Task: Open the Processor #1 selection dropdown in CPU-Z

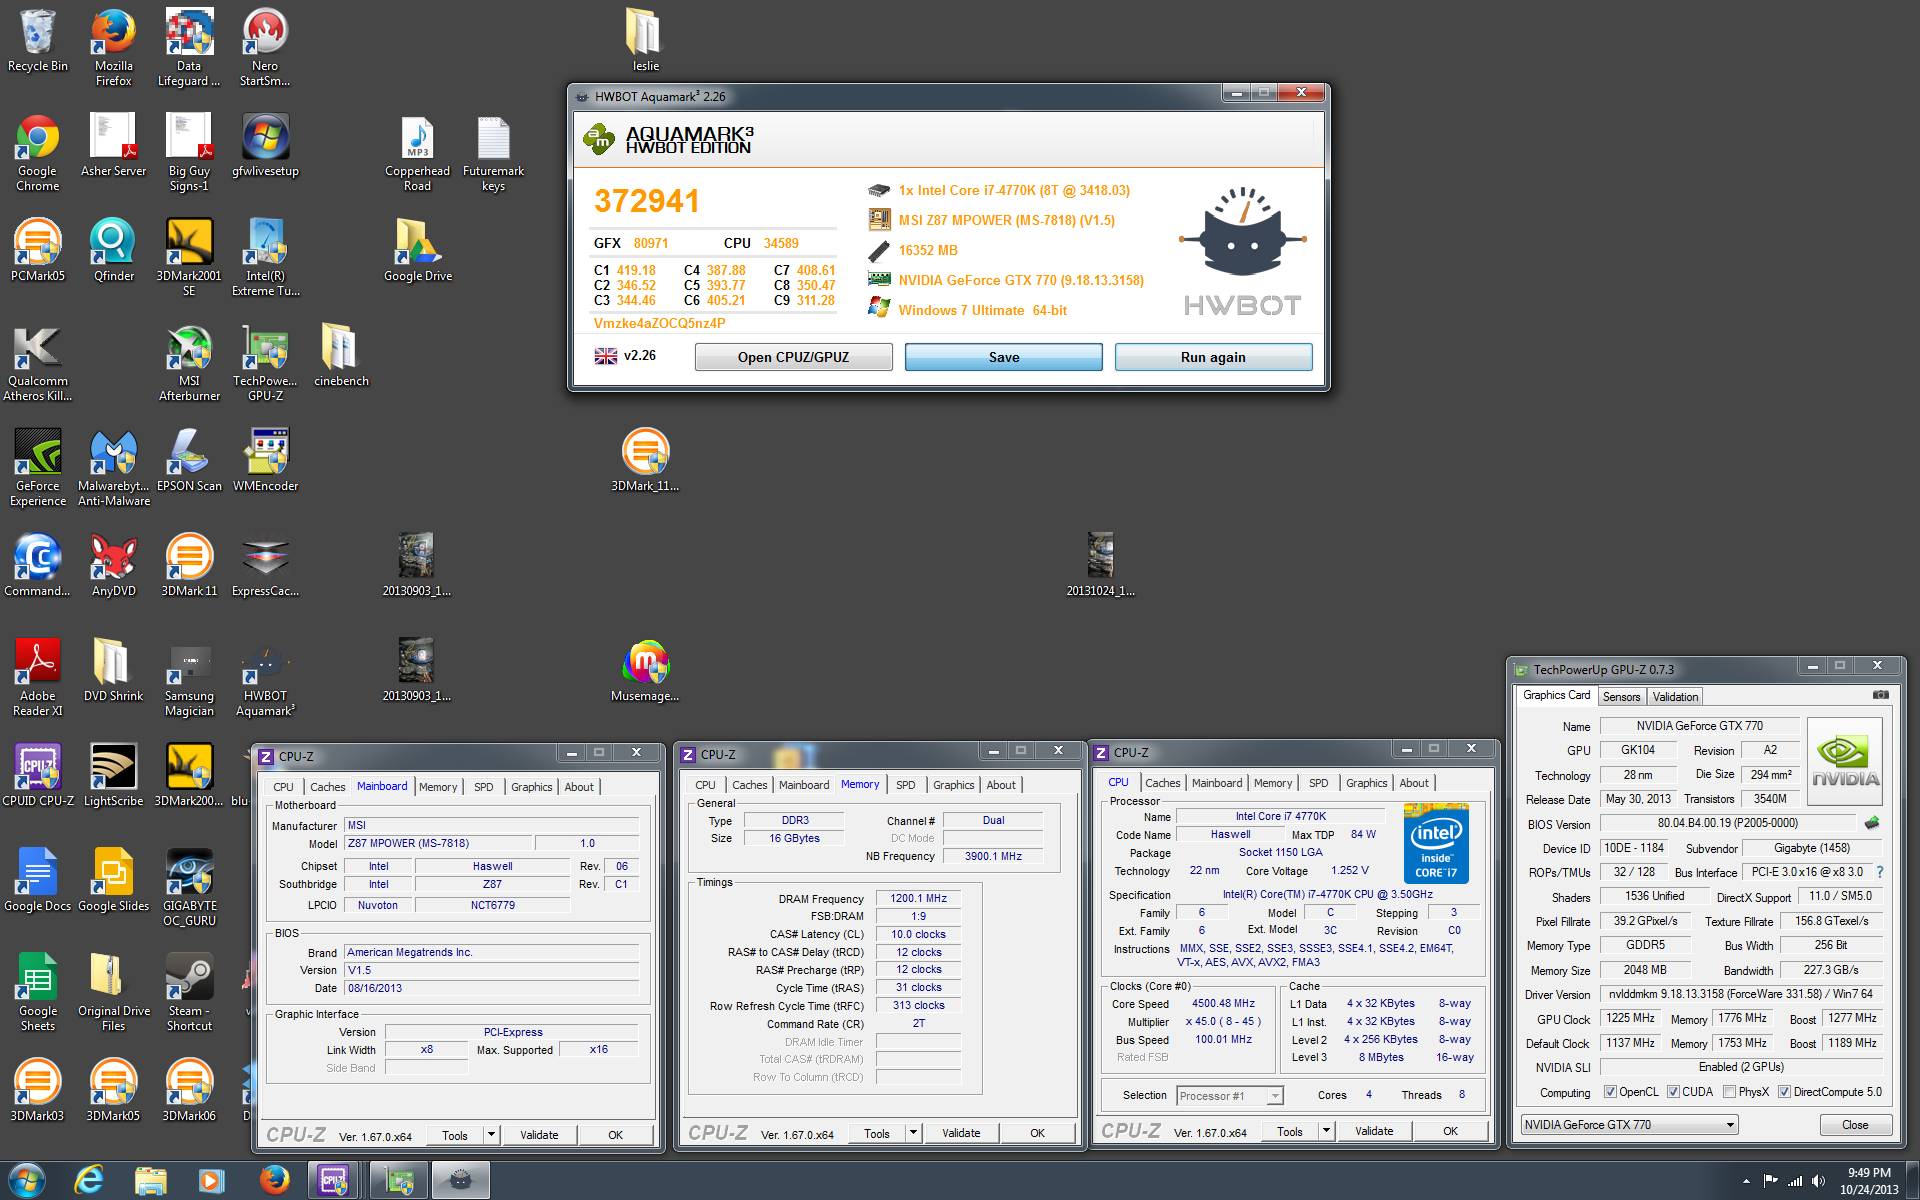Action: pos(1229,1096)
